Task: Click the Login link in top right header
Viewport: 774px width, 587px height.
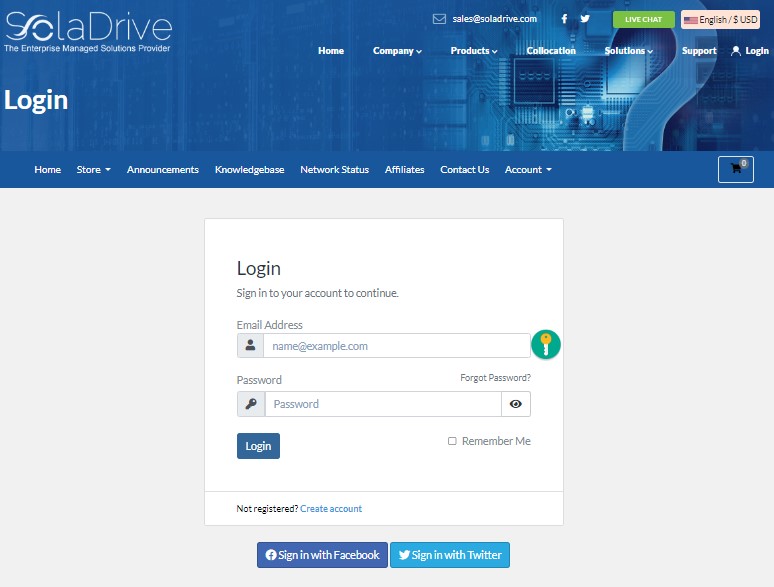Action: tap(757, 51)
